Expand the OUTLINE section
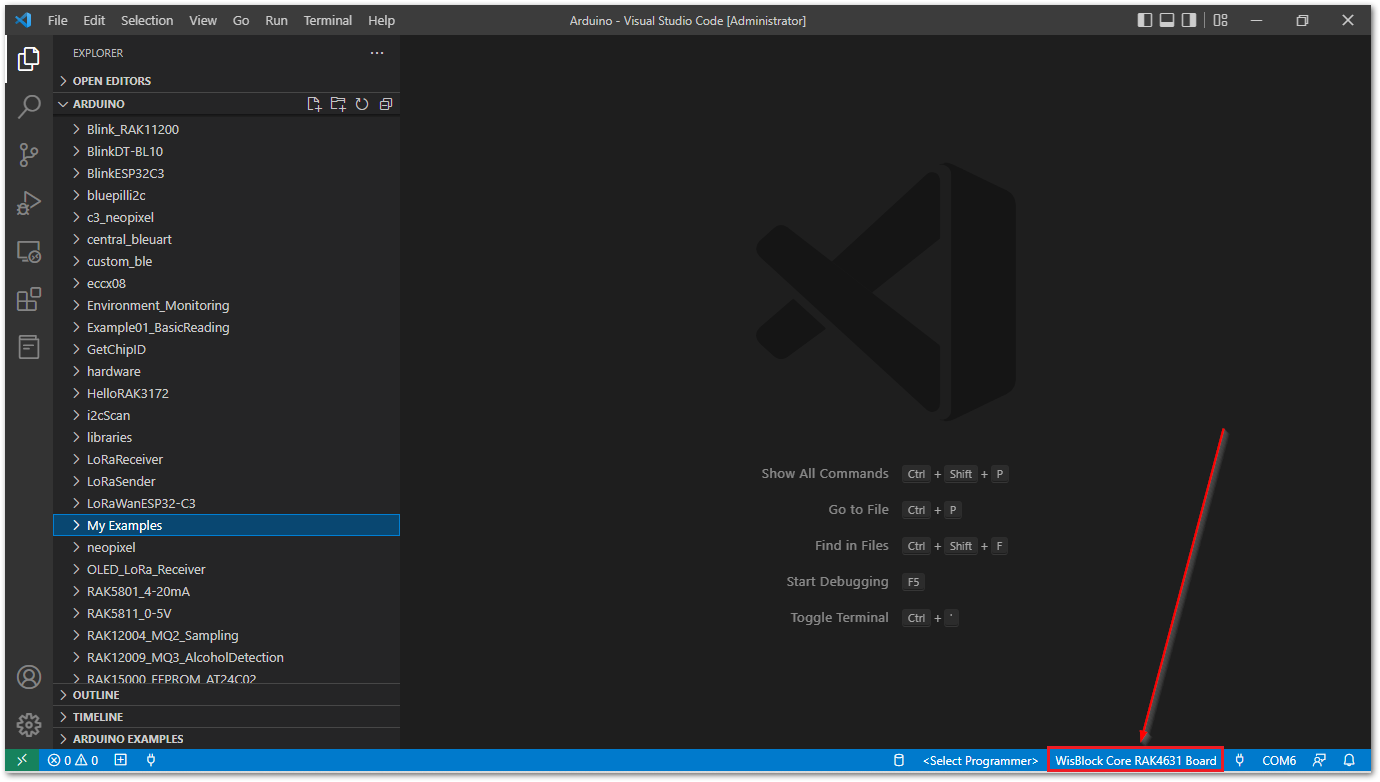The width and height of the screenshot is (1380, 782). click(x=226, y=695)
